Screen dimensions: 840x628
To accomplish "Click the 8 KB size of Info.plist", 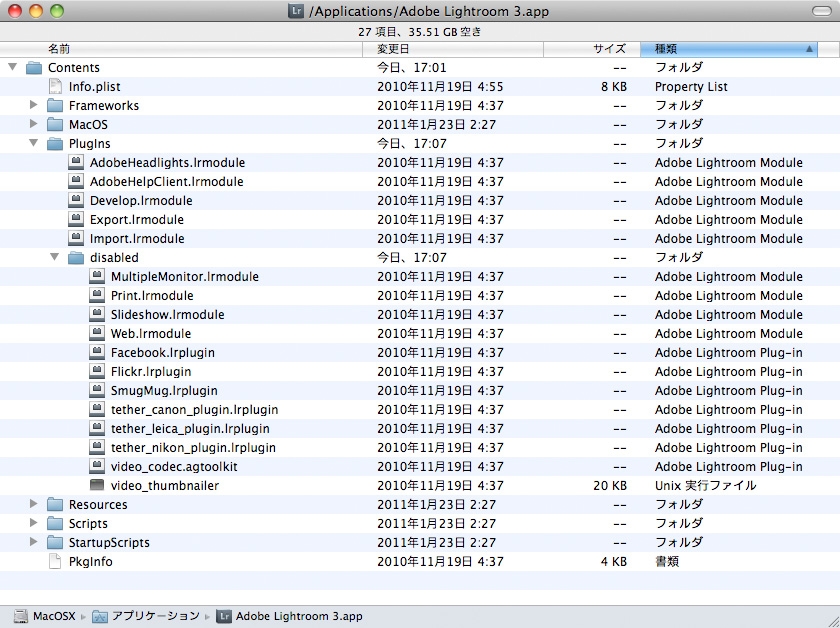I will (614, 87).
